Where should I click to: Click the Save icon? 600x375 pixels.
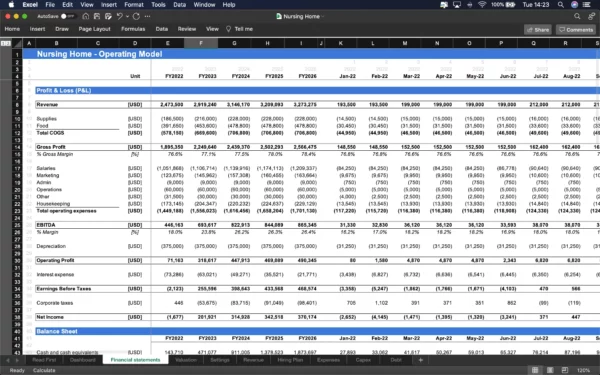click(x=97, y=16)
